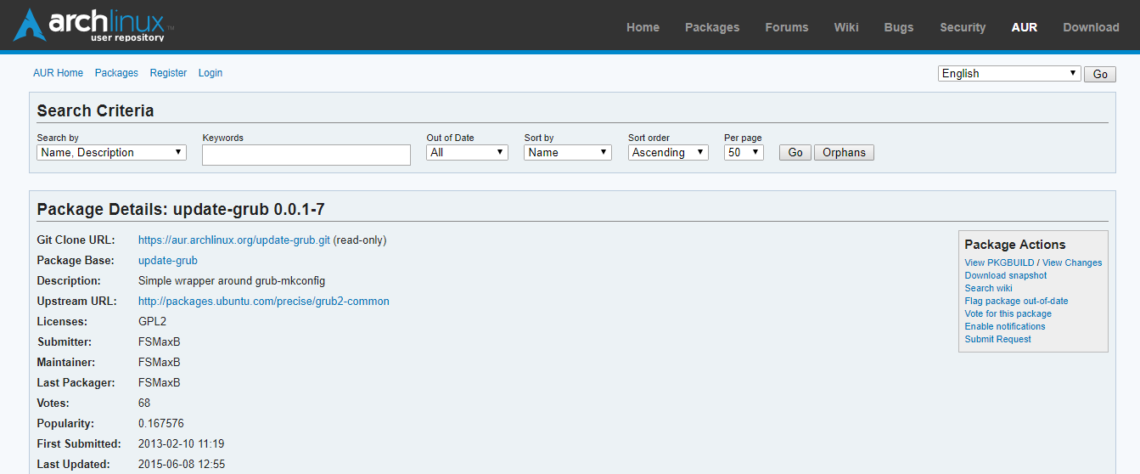The image size is (1140, 474).
Task: Open the Wiki navigation item
Action: point(846,27)
